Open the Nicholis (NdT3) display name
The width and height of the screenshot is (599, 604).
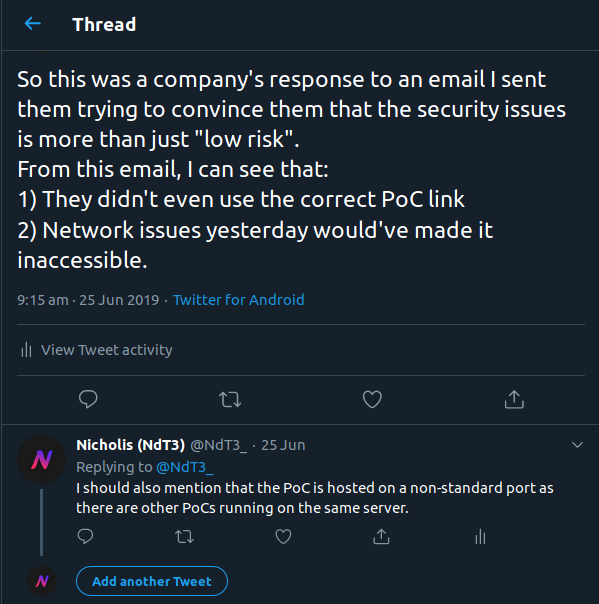pos(131,445)
